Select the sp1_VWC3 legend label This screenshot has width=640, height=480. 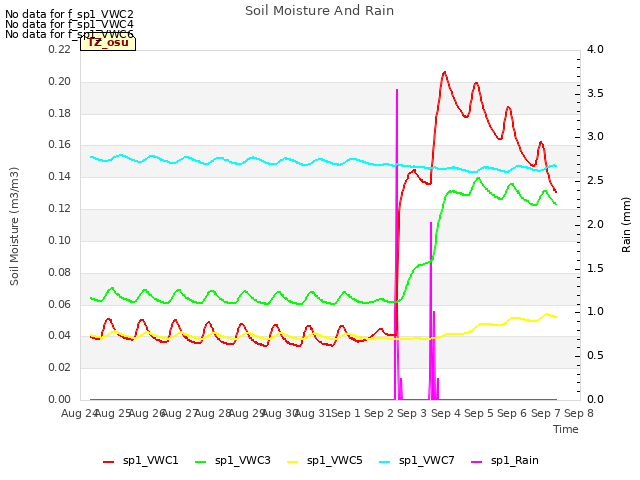(243, 461)
